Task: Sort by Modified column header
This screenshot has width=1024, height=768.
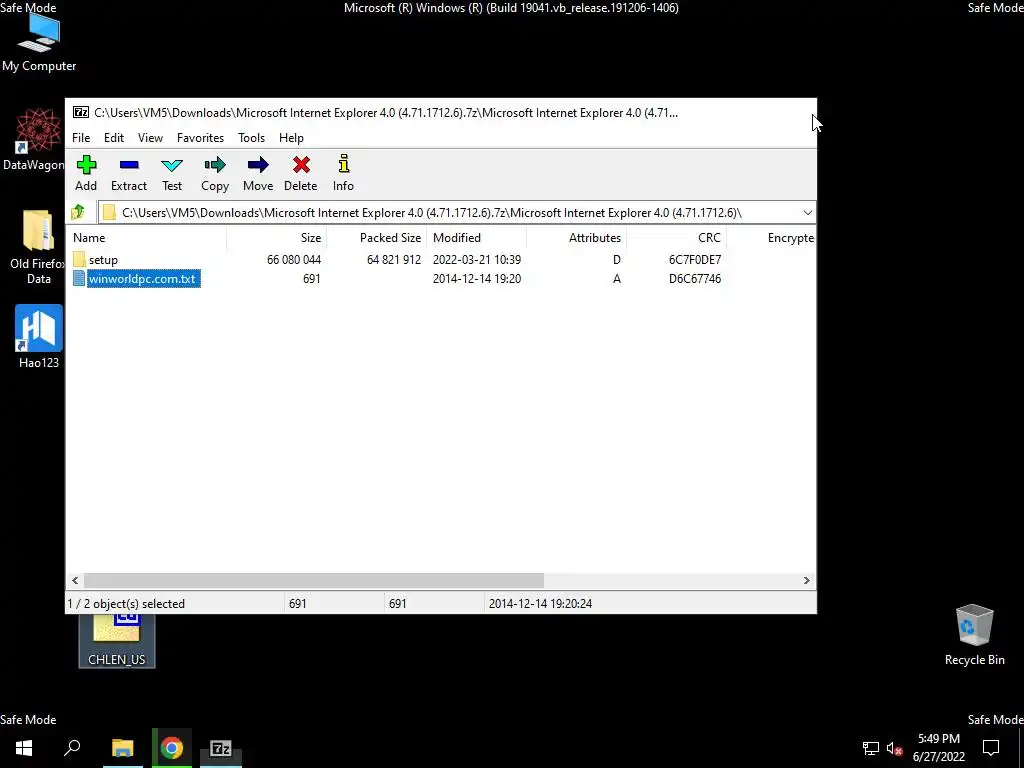Action: 476,238
